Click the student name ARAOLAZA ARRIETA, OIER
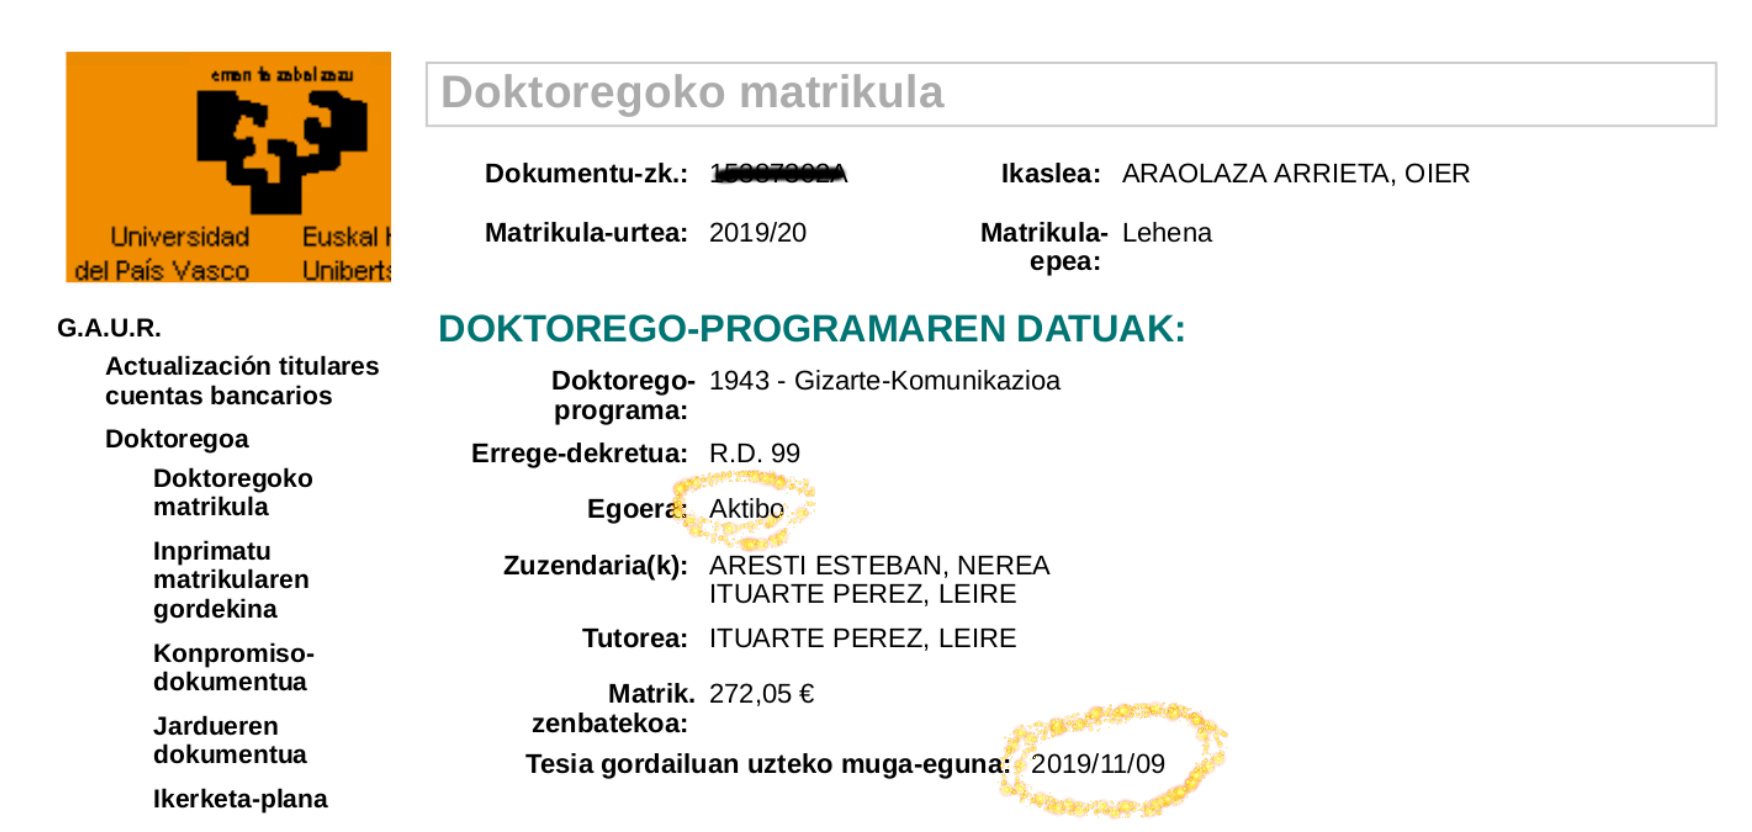 pos(1296,174)
